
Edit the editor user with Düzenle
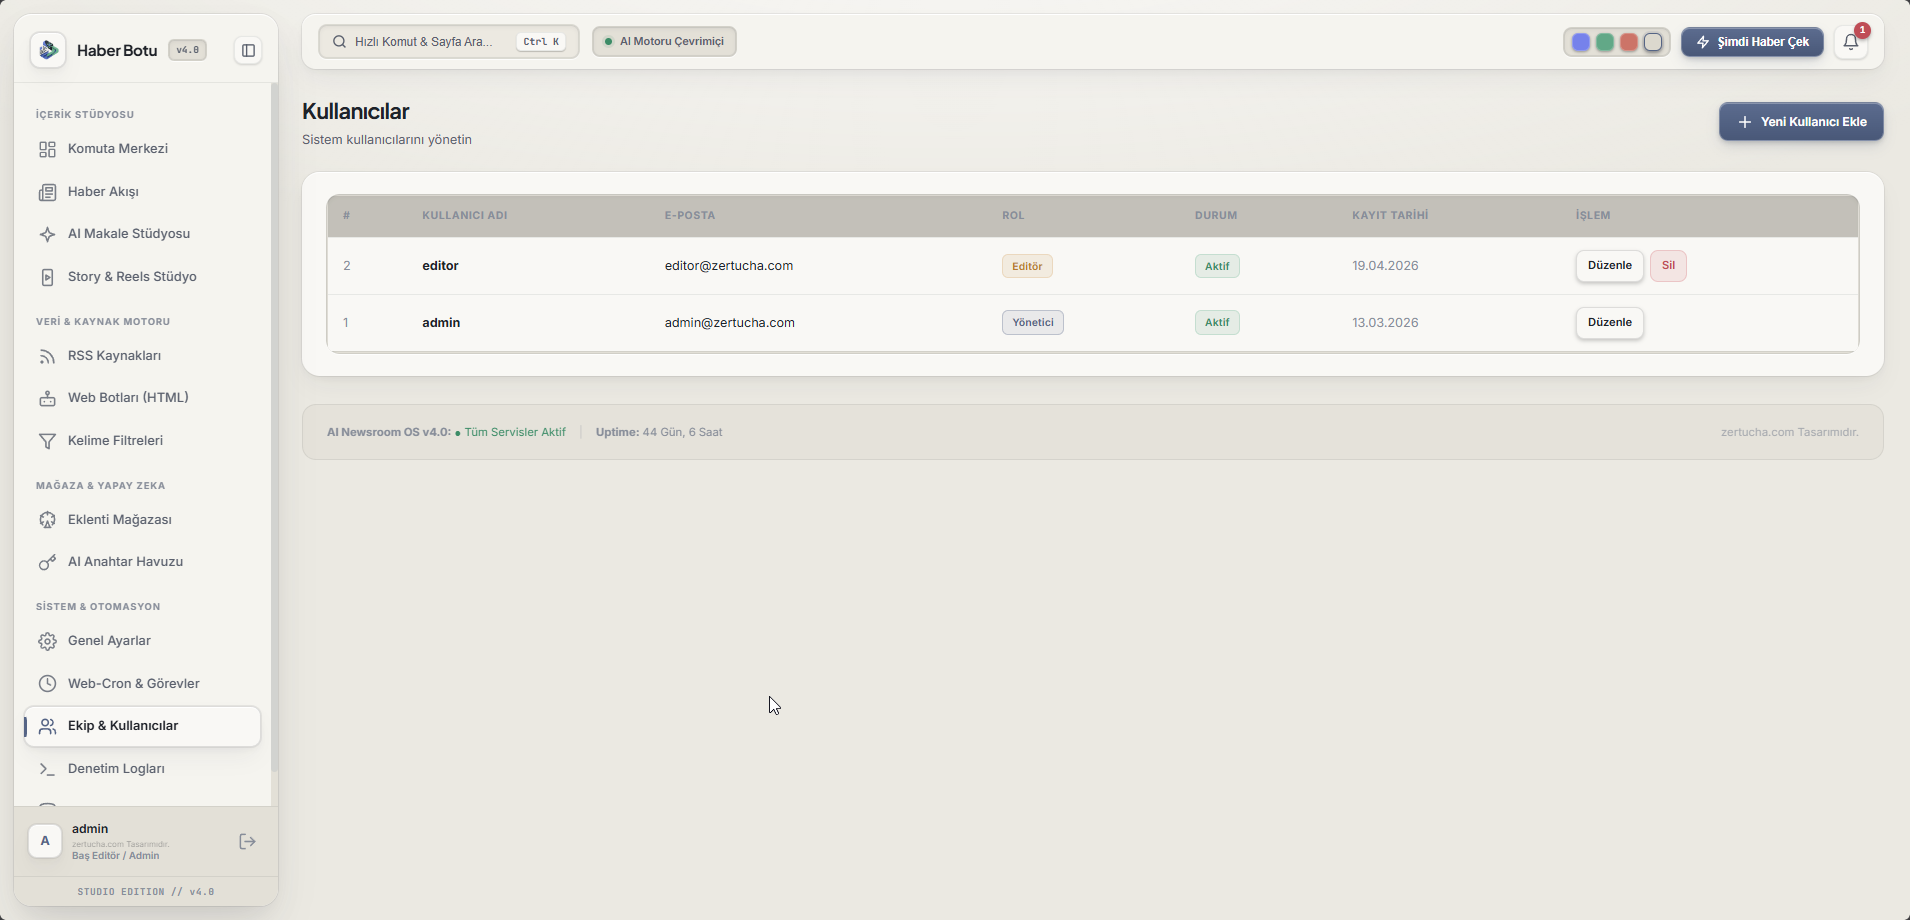[x=1610, y=266]
